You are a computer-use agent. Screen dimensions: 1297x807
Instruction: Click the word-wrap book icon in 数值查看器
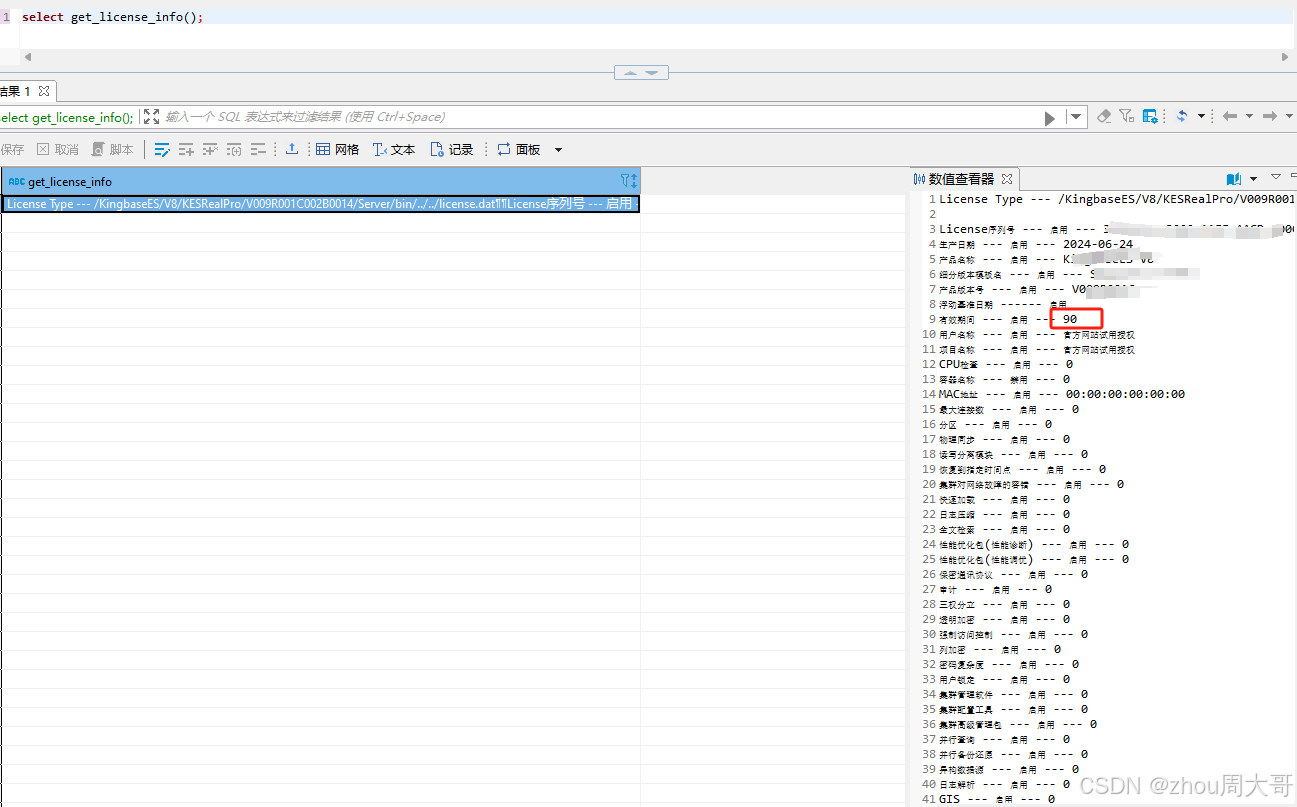[x=1232, y=178]
